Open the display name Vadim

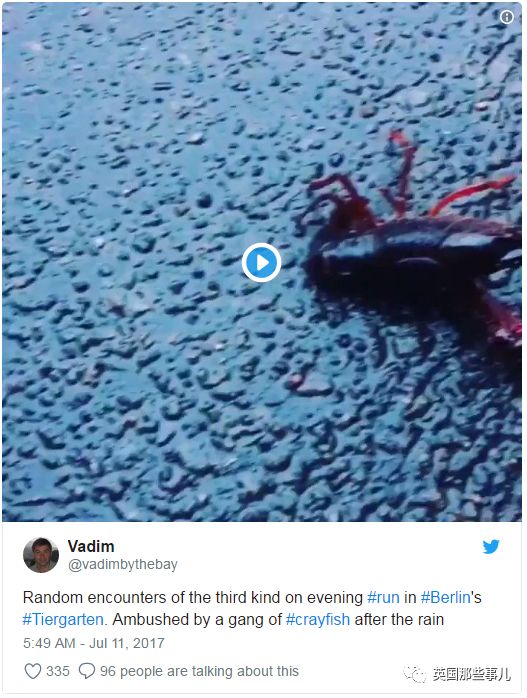click(x=91, y=546)
